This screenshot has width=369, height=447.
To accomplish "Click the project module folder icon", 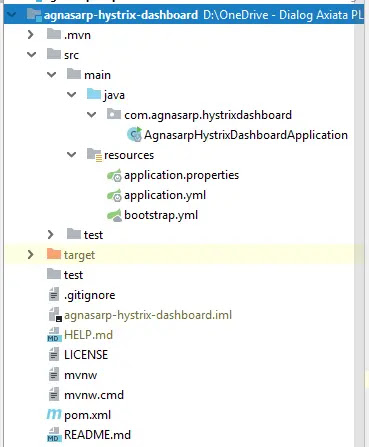I will (x=34, y=15).
